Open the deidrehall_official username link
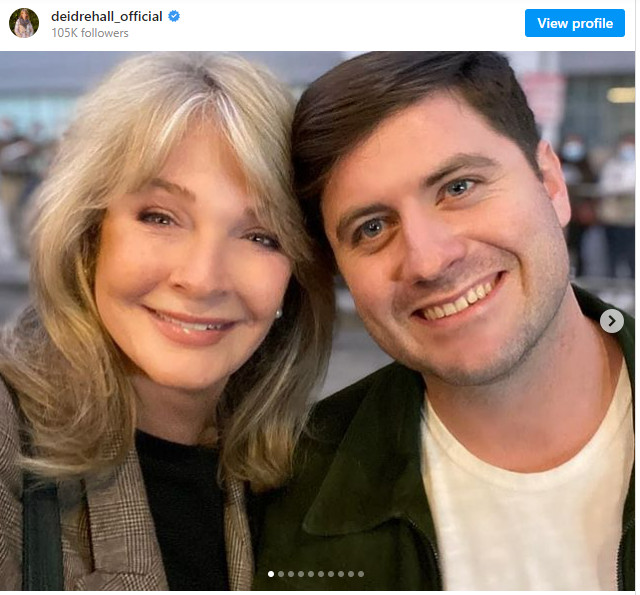640x595 pixels. [106, 17]
